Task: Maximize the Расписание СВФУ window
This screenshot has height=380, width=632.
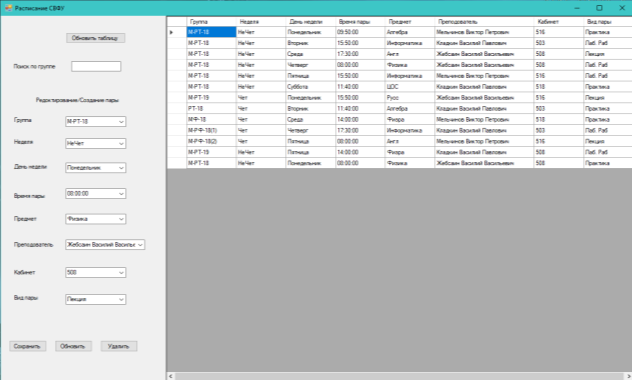Action: click(599, 8)
